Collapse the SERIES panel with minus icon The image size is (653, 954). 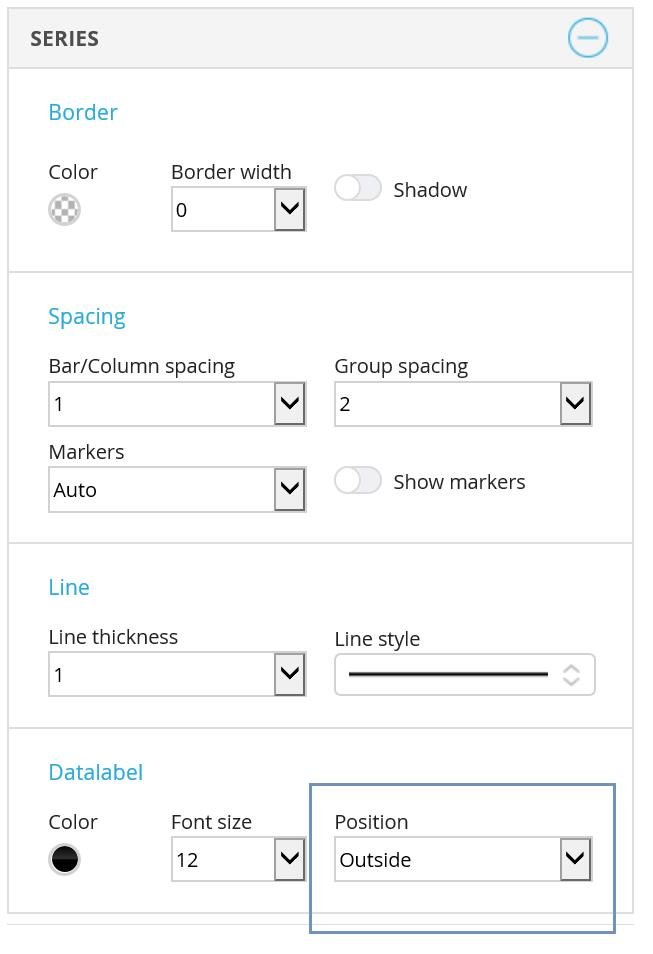[x=587, y=38]
